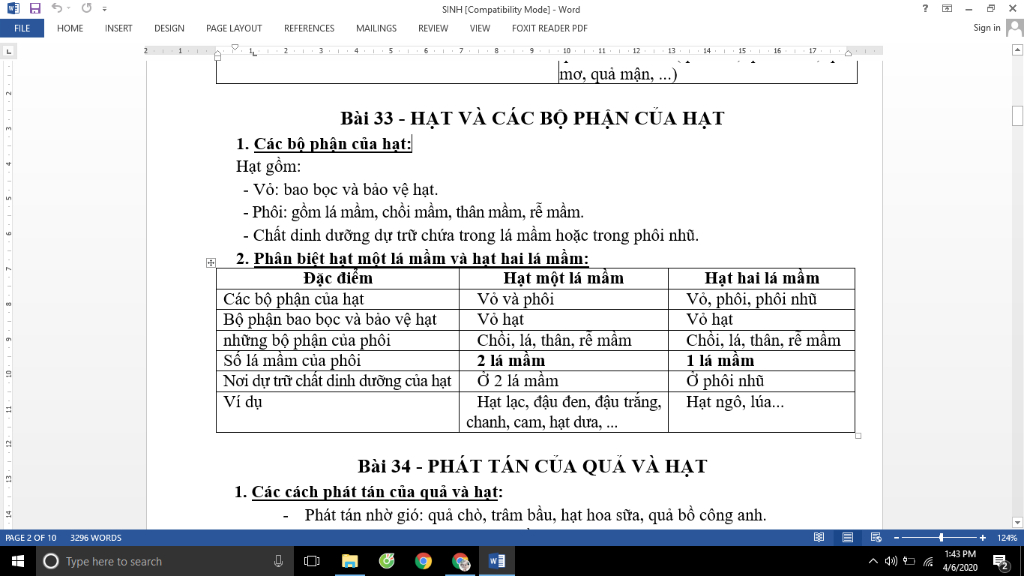This screenshot has height=576, width=1024.
Task: Click the Wi-Fi network tray icon
Action: [x=928, y=561]
